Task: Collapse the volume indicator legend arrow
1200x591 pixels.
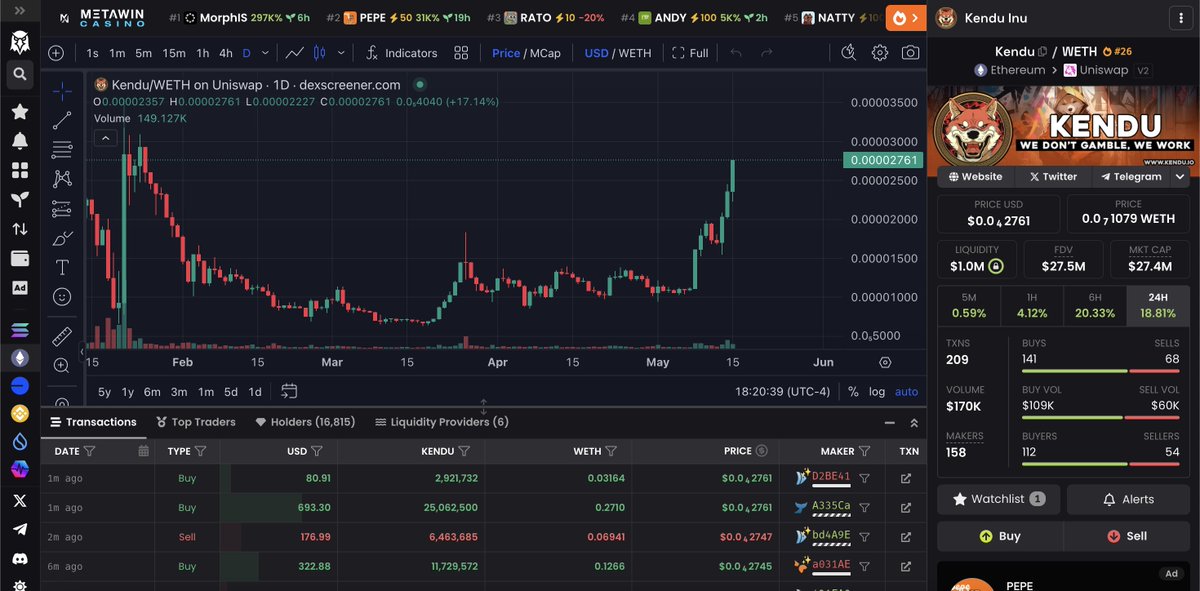Action: click(103, 138)
